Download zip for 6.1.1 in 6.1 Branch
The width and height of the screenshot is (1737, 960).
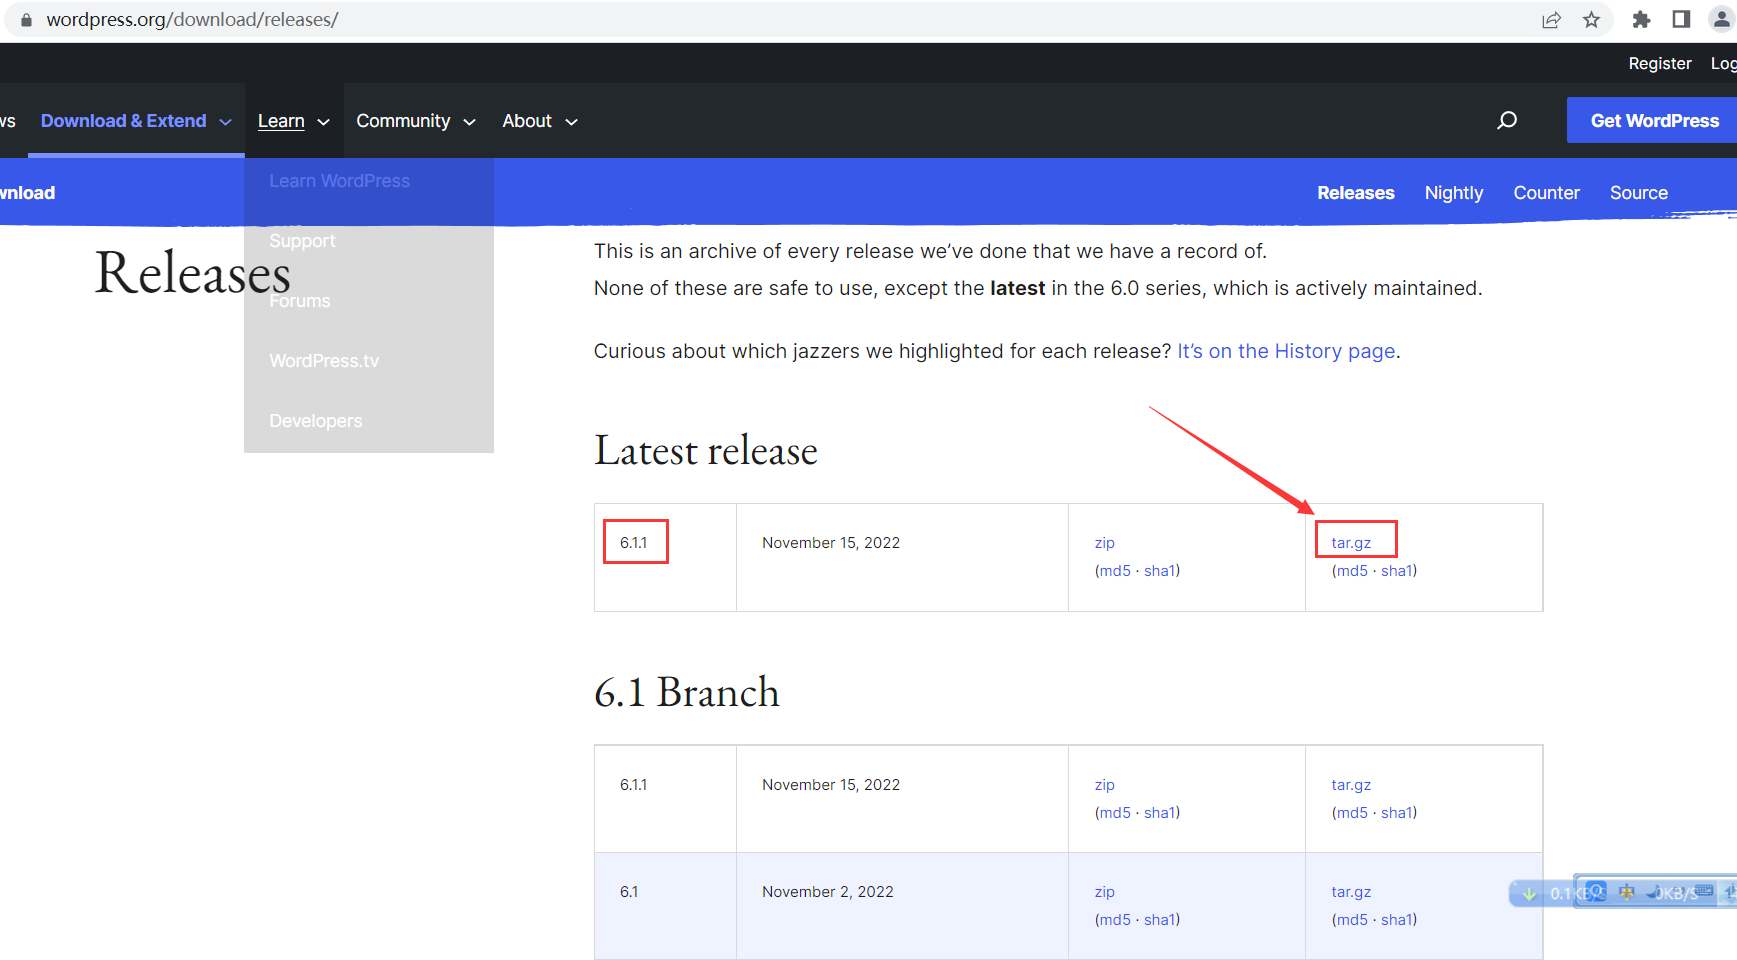[x=1104, y=785]
